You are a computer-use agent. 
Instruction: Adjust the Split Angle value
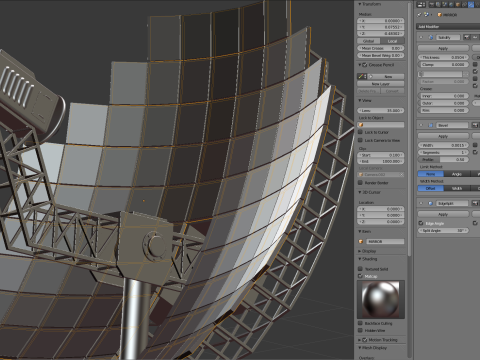coord(443,231)
